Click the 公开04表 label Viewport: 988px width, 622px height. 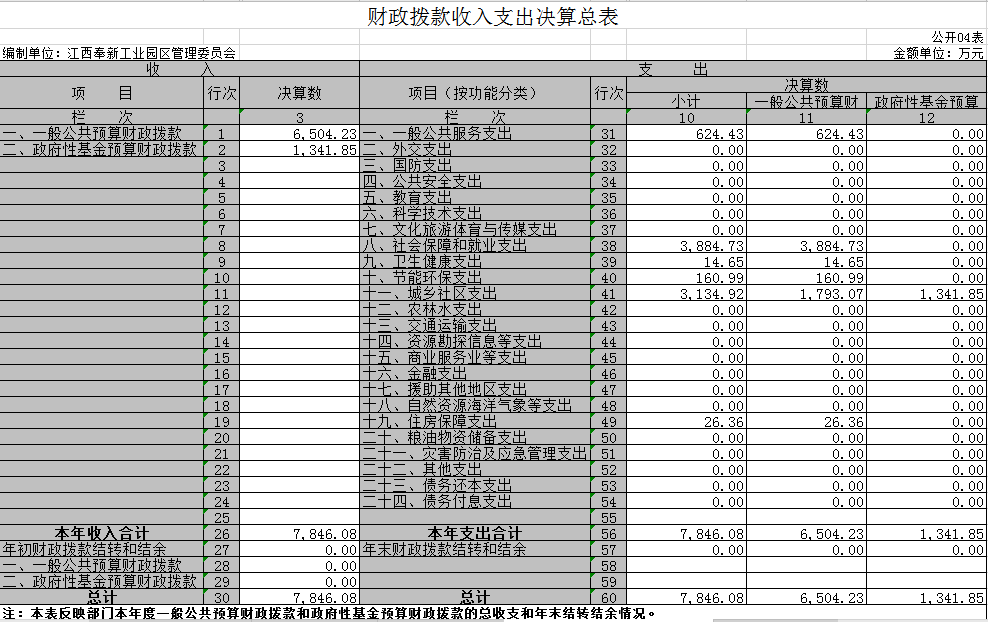coord(957,36)
